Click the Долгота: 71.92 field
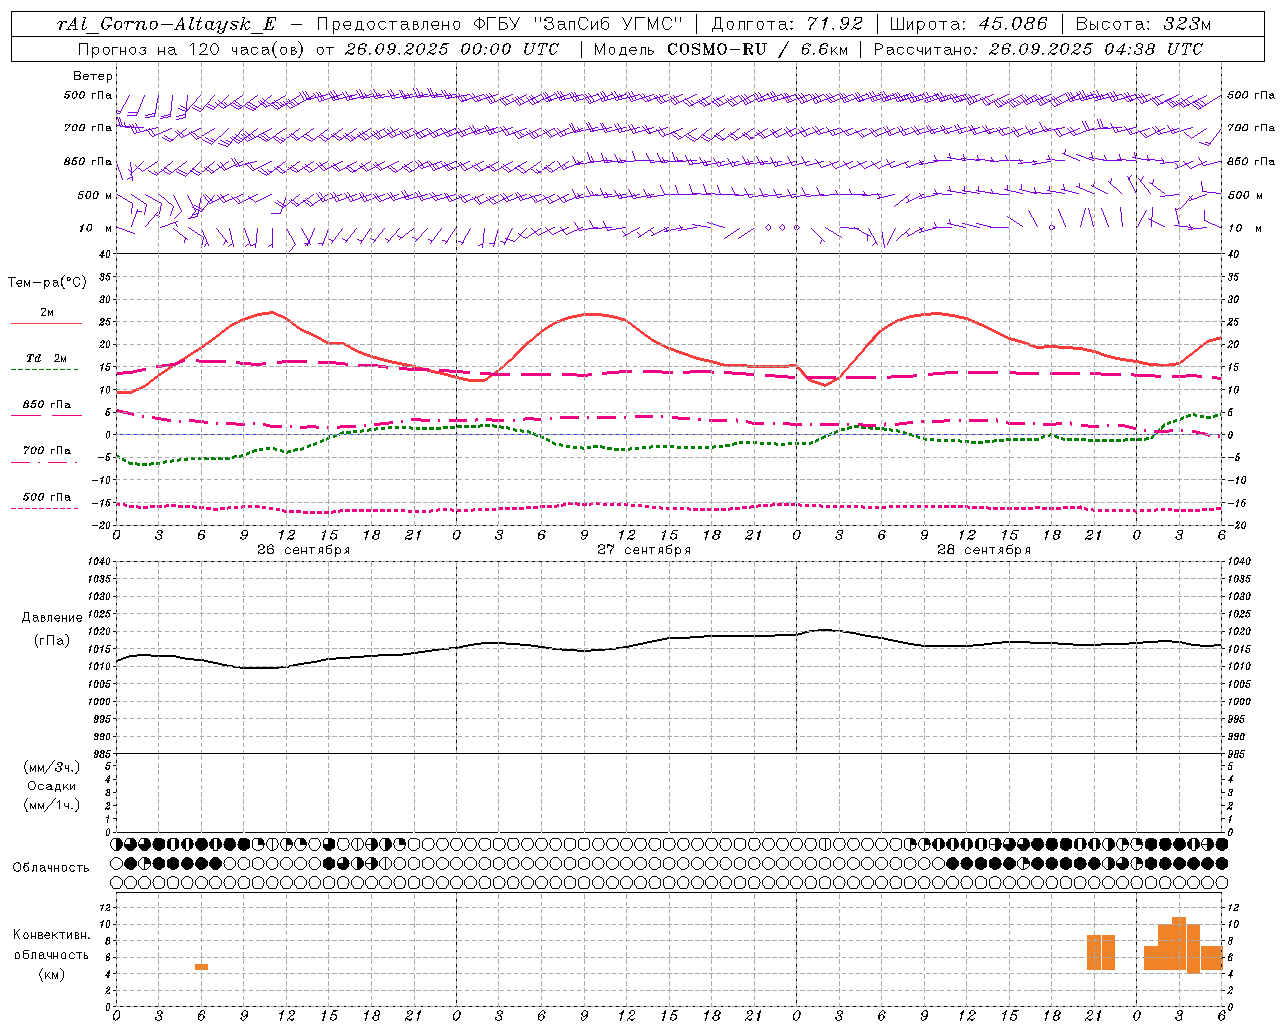Image resolution: width=1280 pixels, height=1024 pixels. pos(787,24)
